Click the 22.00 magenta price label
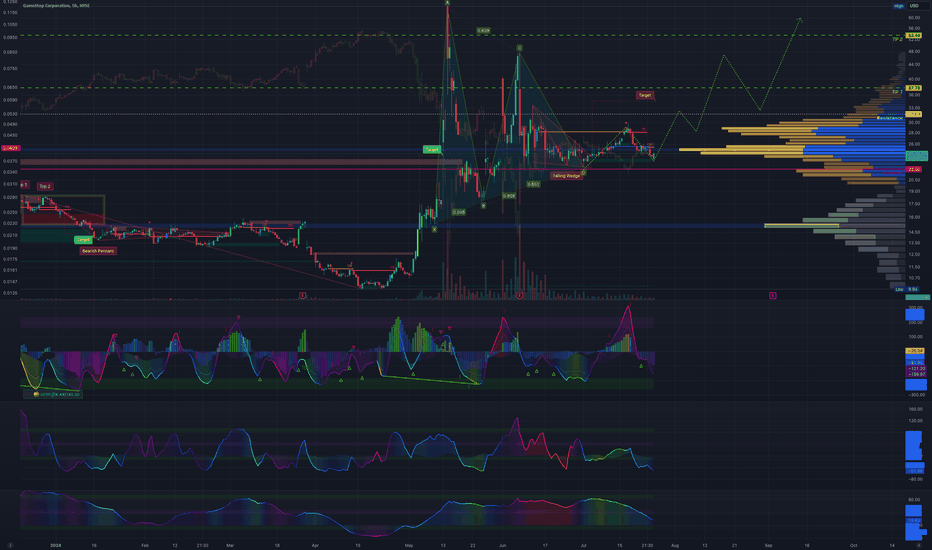This screenshot has height=550, width=932. tap(914, 169)
